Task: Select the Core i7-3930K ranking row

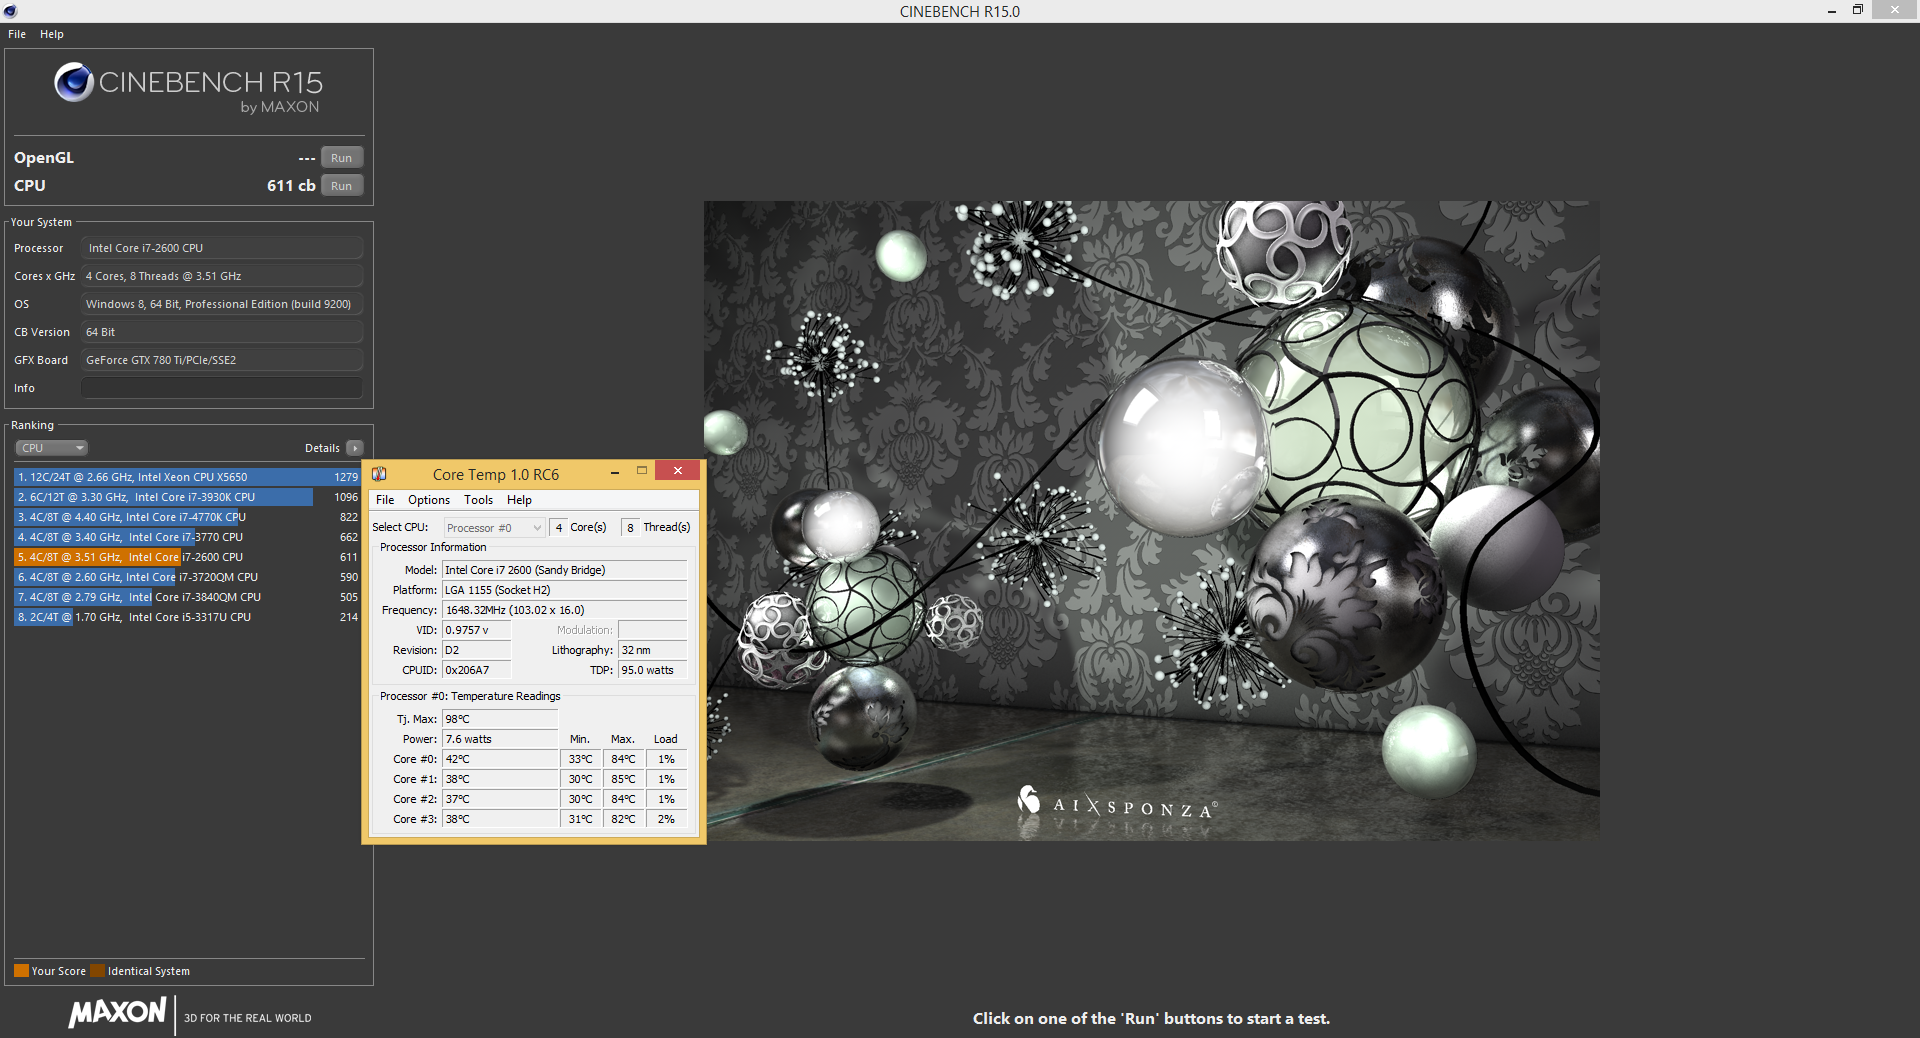Action: (186, 497)
